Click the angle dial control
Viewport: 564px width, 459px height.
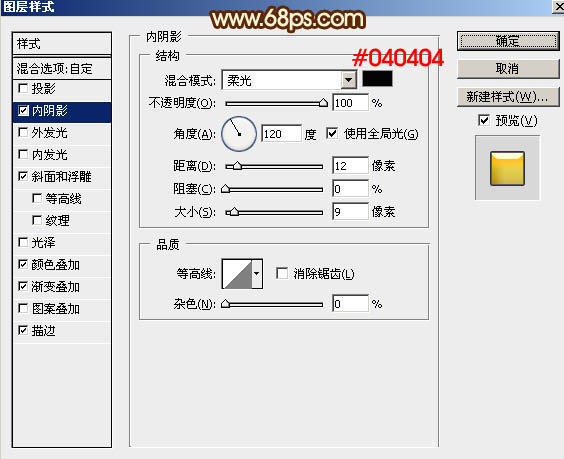point(239,134)
